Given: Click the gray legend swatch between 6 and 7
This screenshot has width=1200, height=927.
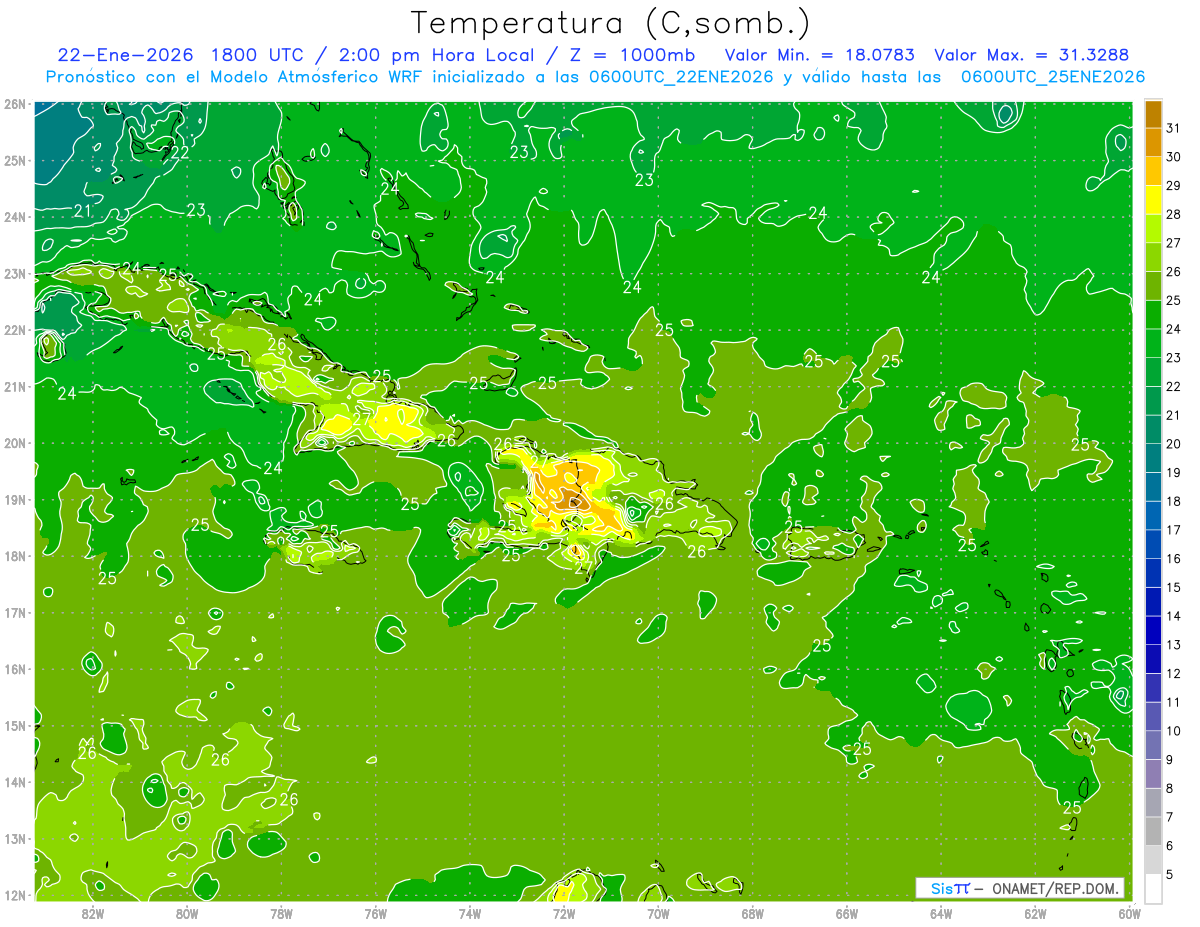Looking at the screenshot, I should click(1153, 831).
